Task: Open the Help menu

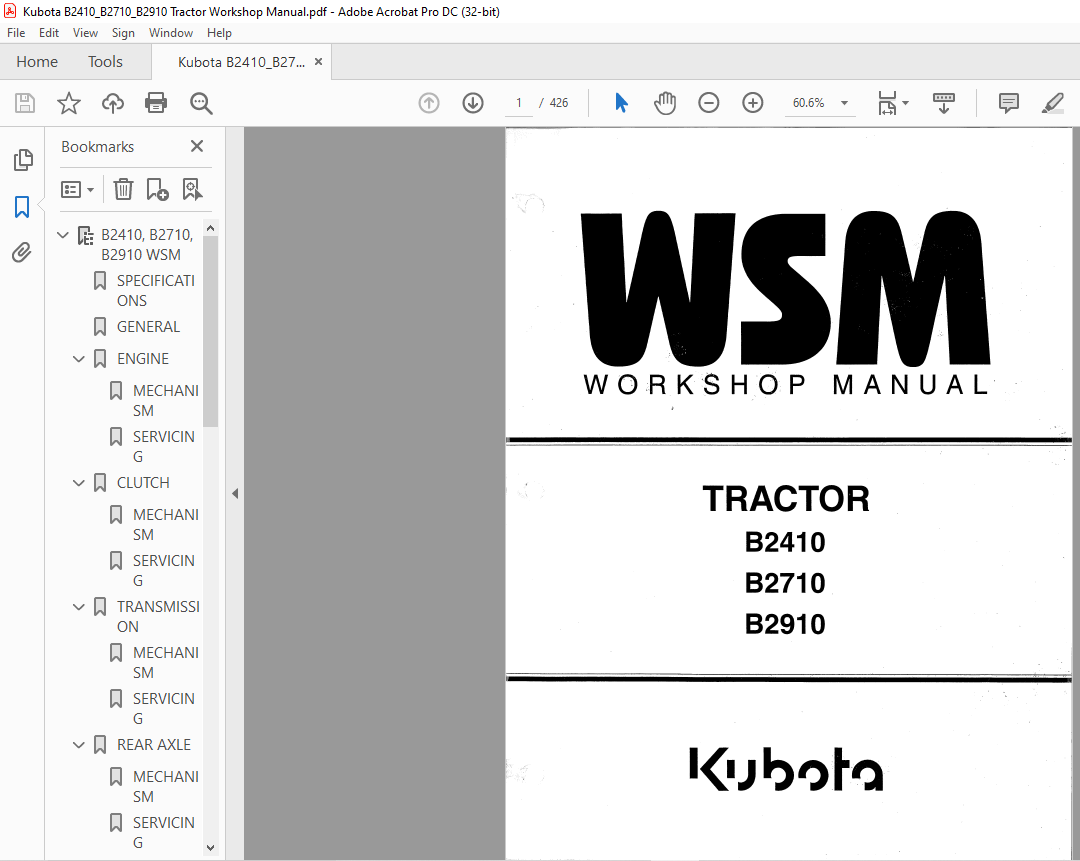Action: [x=219, y=32]
